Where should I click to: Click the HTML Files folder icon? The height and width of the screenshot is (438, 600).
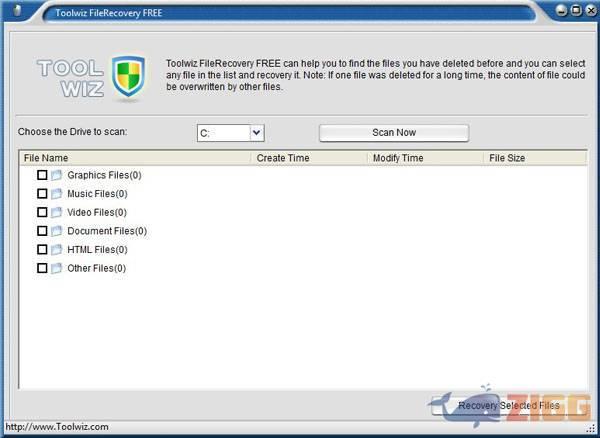(56, 250)
